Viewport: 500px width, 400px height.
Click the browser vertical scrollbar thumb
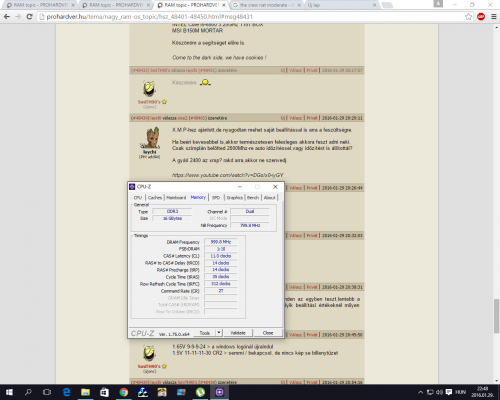[x=497, y=316]
